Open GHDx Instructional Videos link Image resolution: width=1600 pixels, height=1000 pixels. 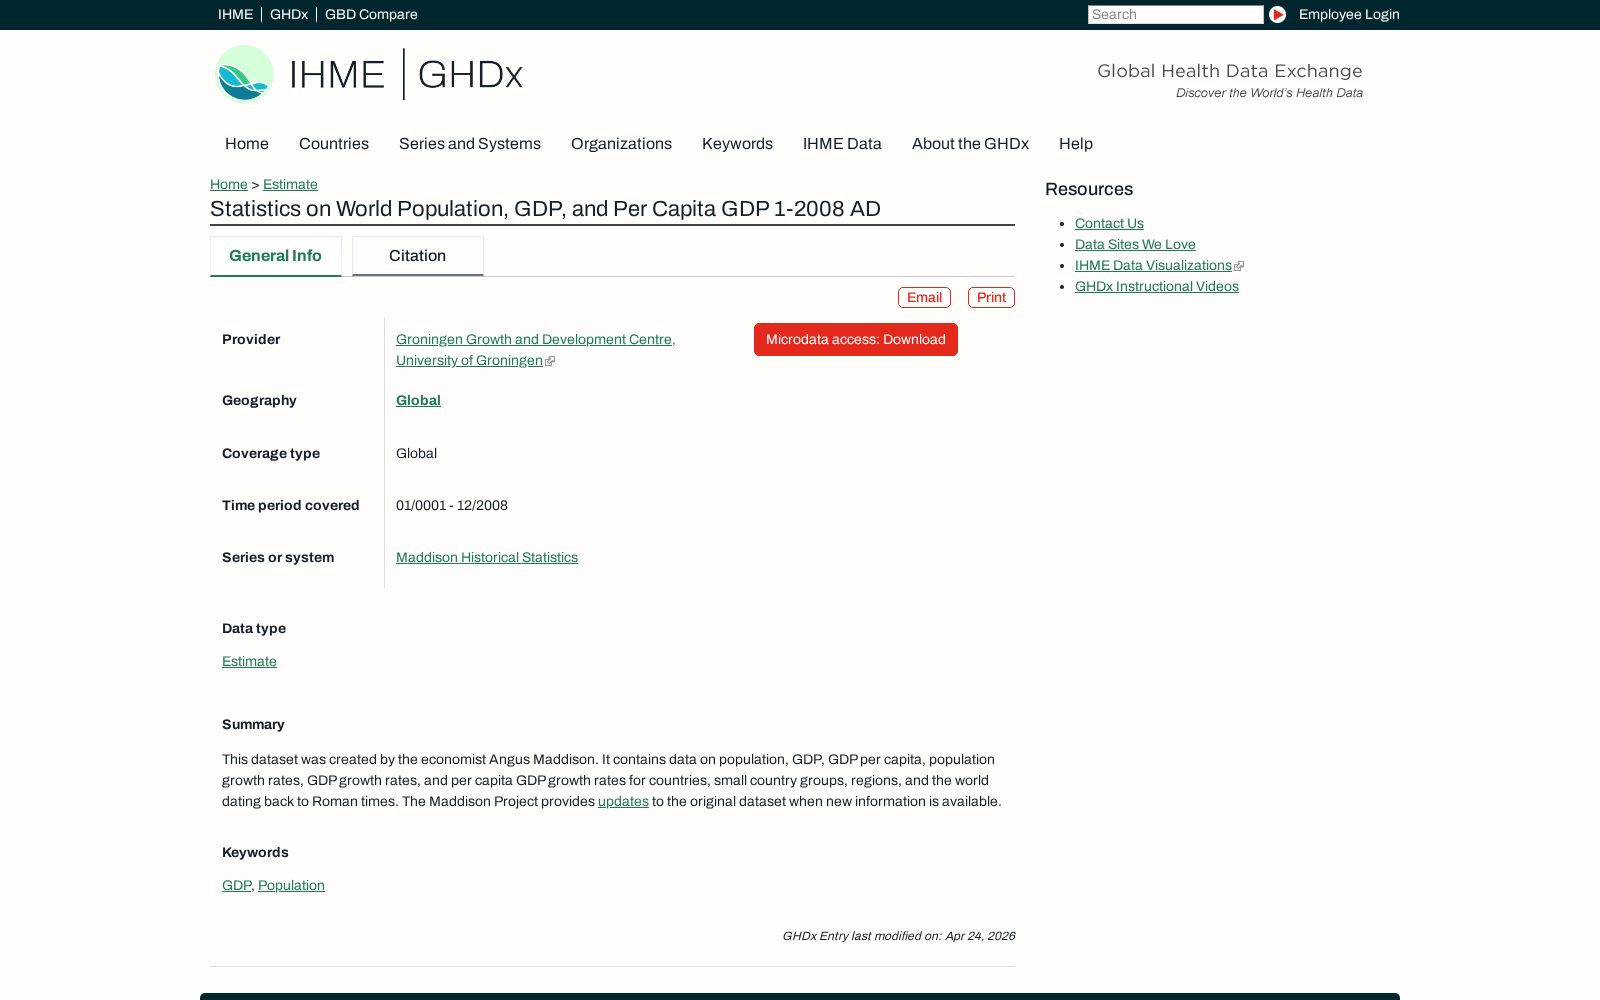1157,286
